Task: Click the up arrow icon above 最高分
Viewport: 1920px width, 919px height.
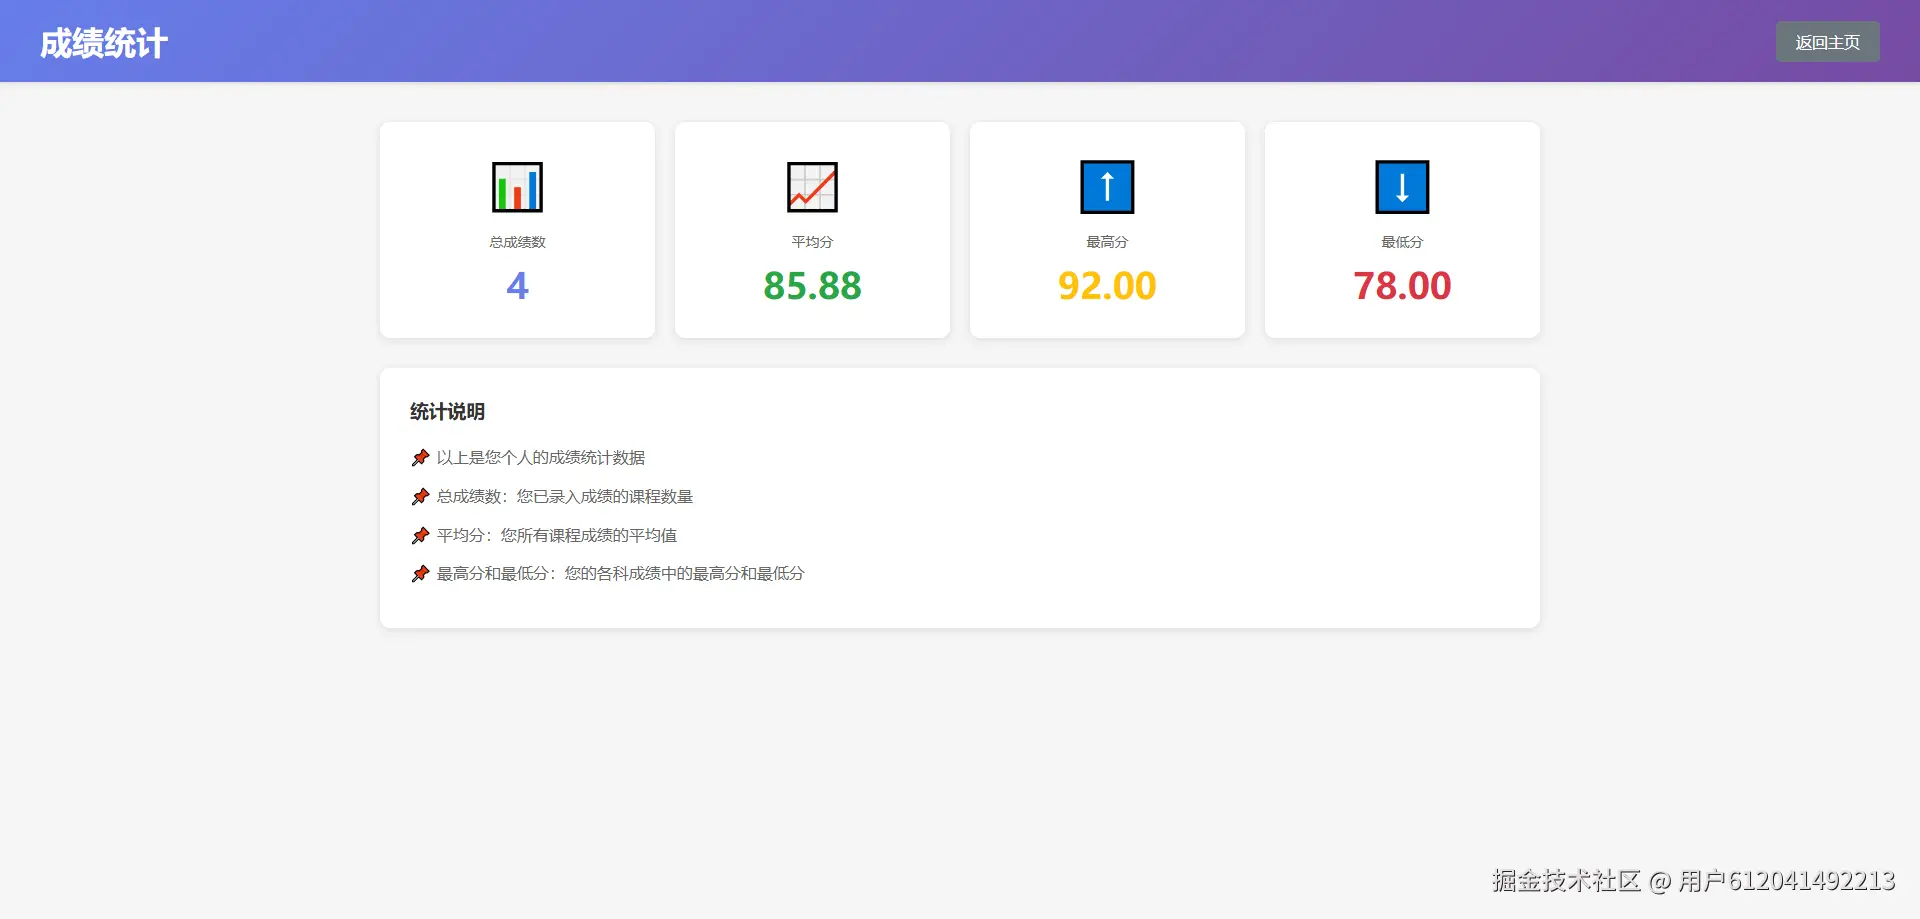Action: coord(1107,187)
